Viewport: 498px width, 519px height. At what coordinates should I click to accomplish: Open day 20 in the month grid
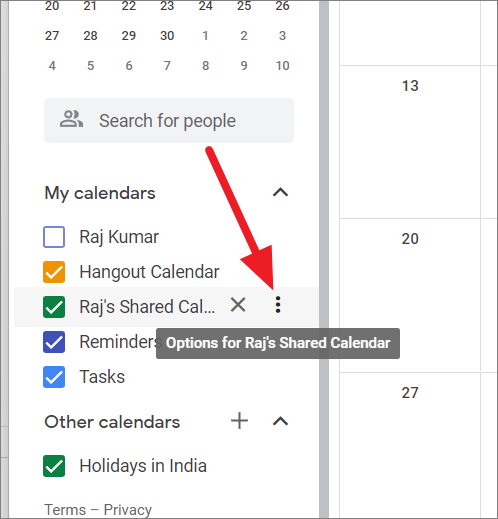(410, 239)
